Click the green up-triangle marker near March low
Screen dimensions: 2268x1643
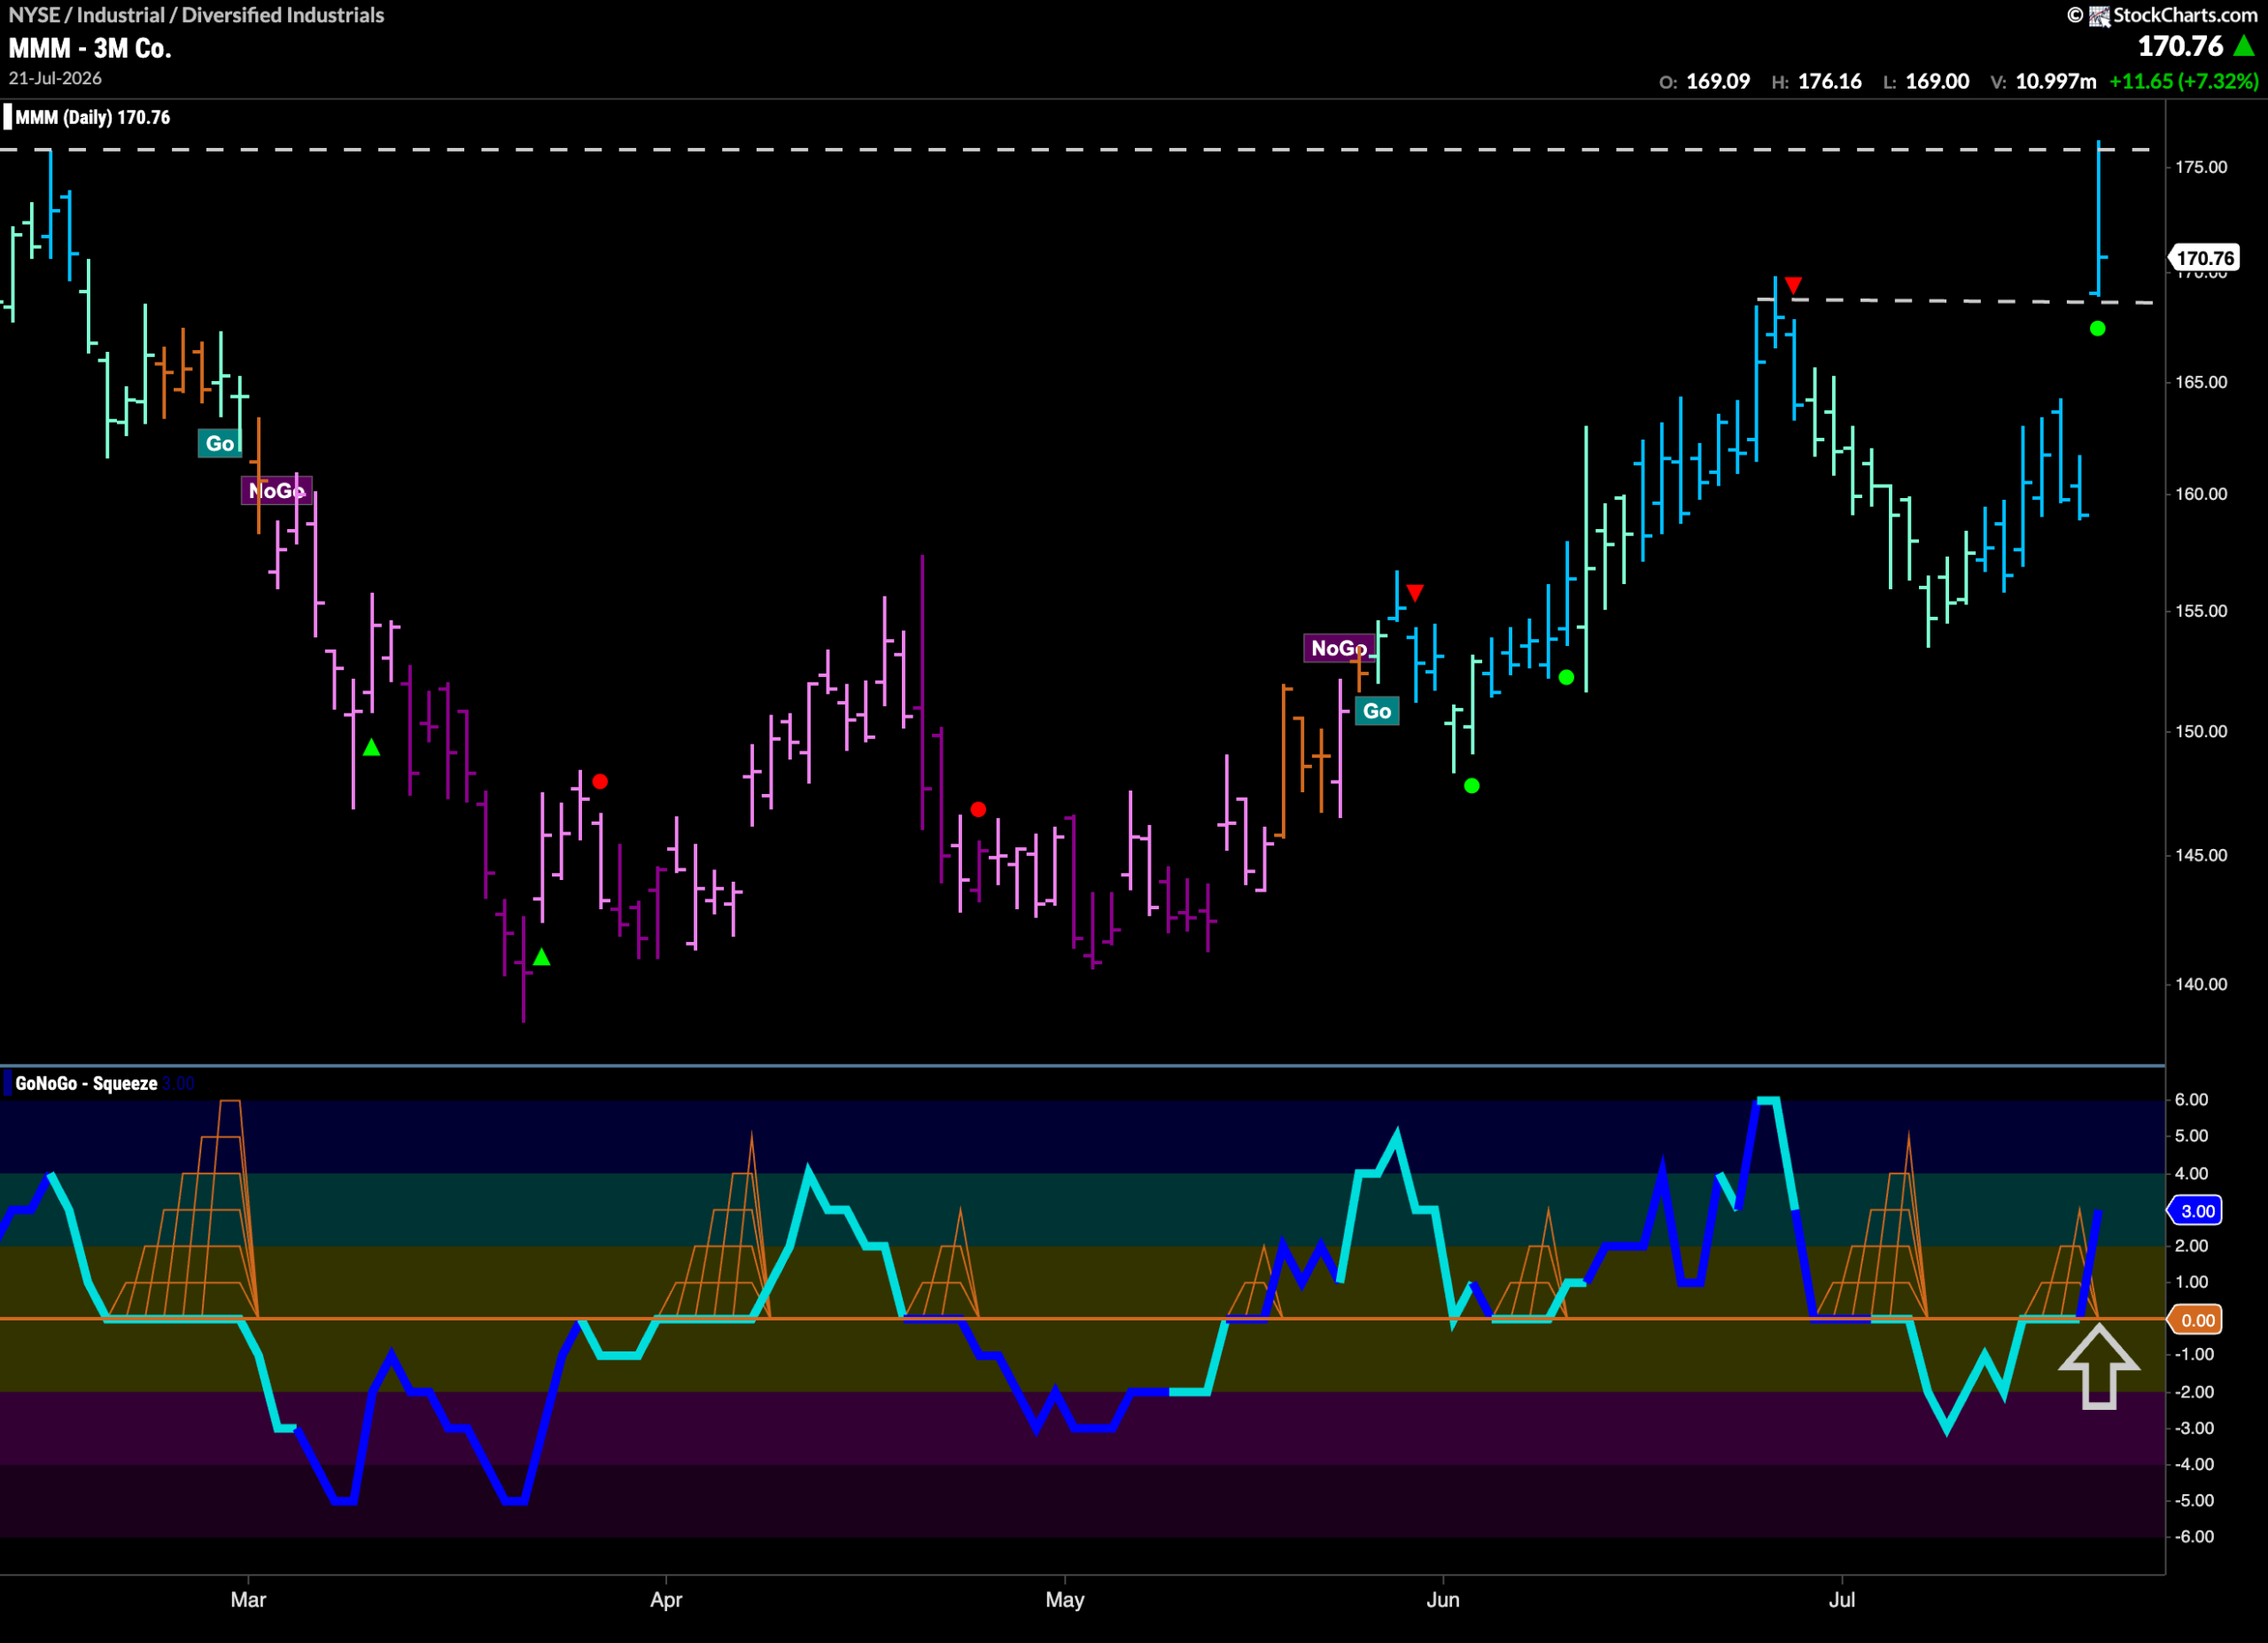(x=541, y=957)
